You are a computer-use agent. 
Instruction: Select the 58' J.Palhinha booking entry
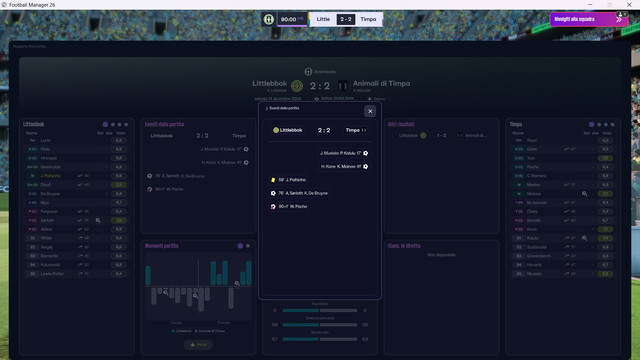289,180
